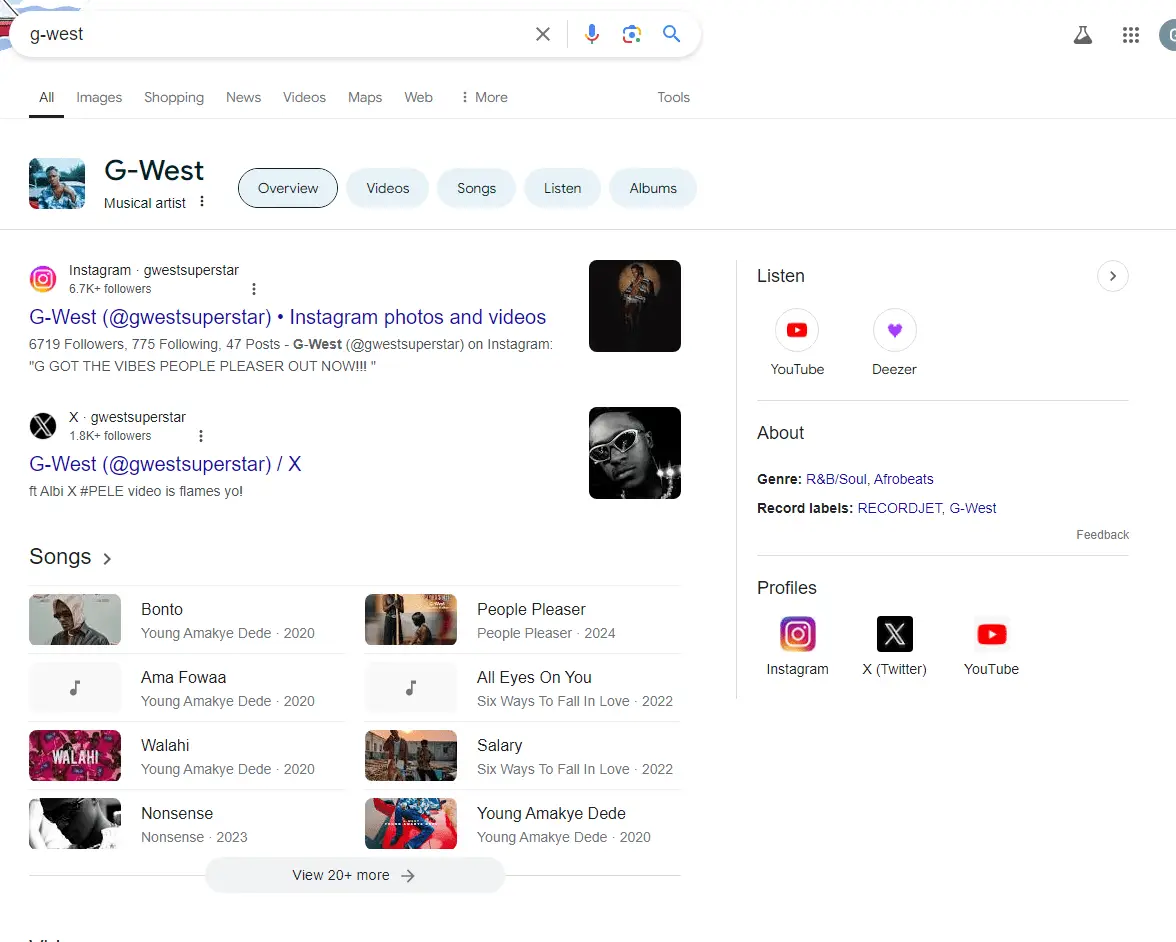
Task: Open Young Amakye Dede song thumbnail
Action: click(411, 824)
